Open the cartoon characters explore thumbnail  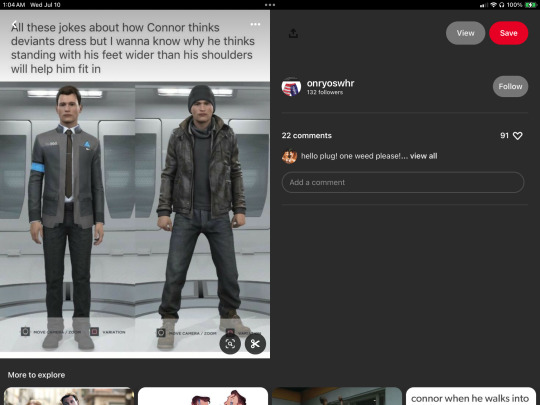click(x=203, y=396)
